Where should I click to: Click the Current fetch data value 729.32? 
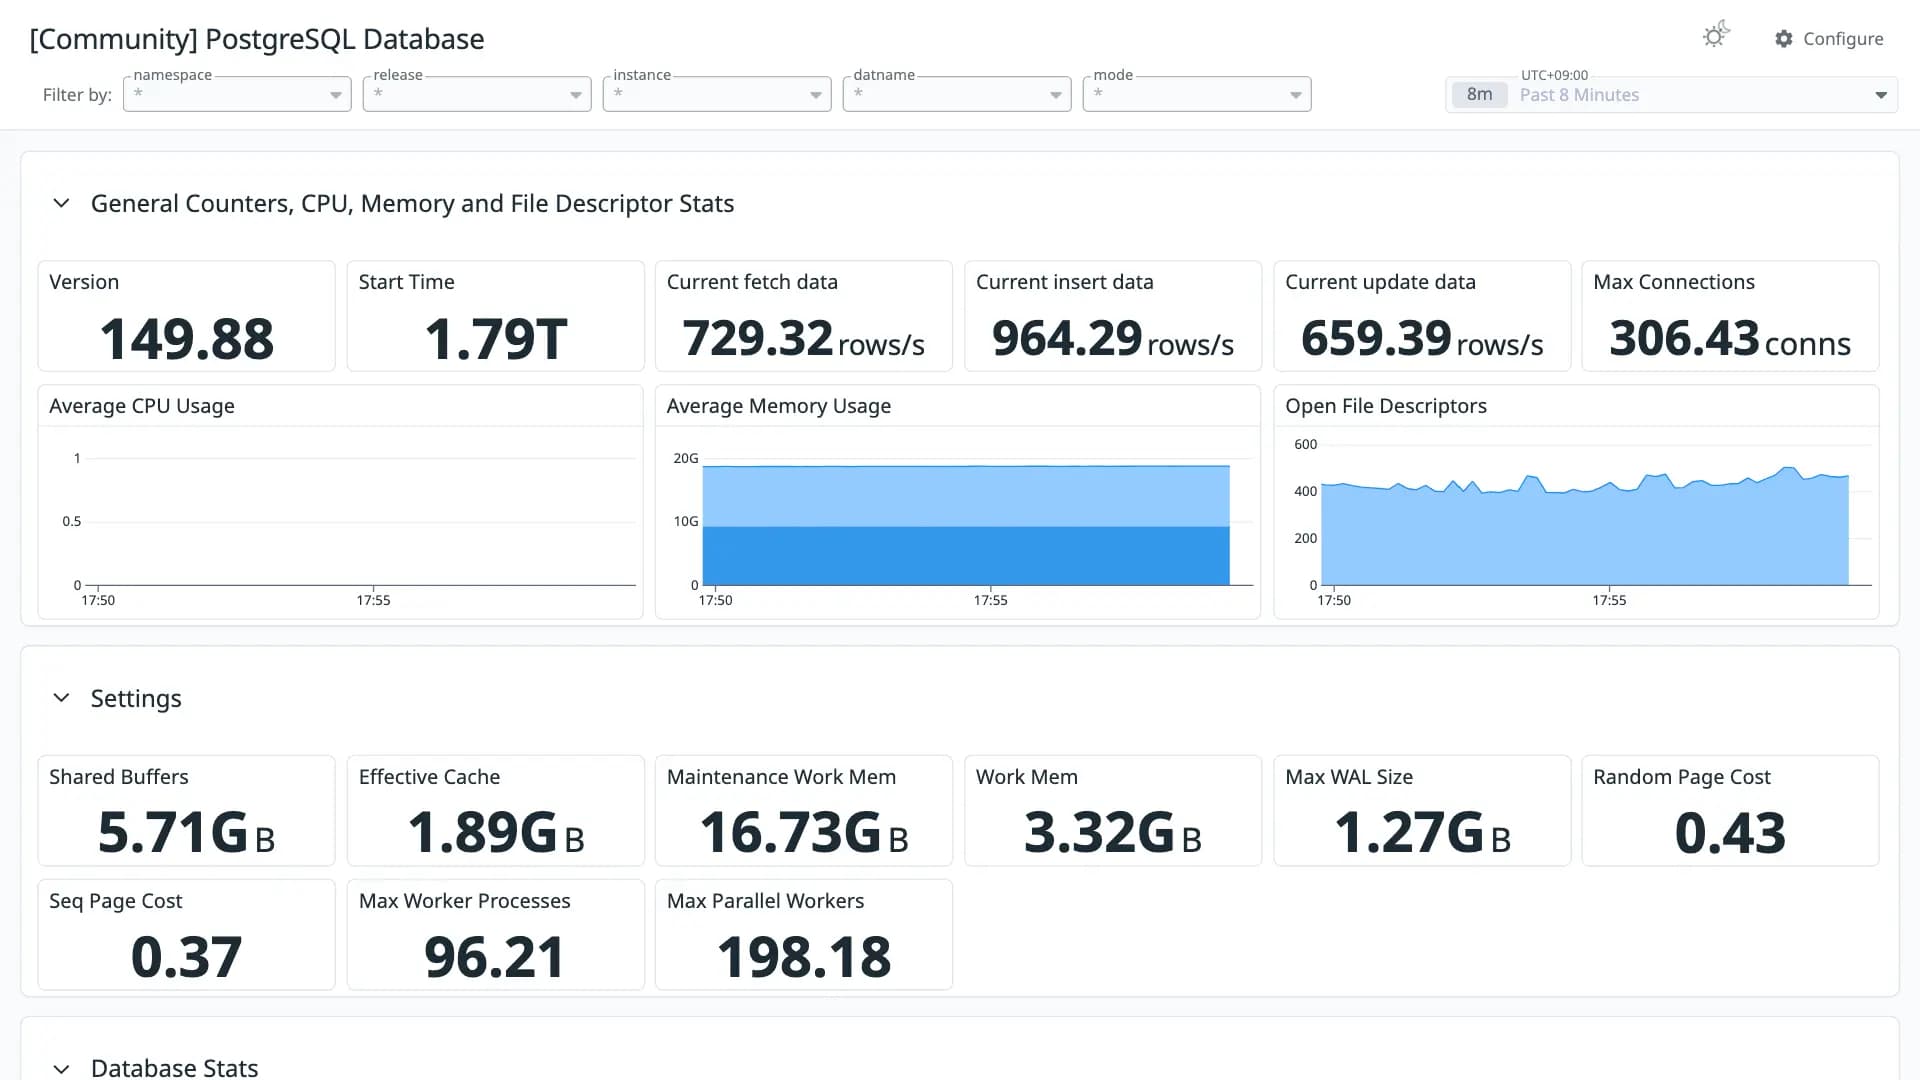[758, 338]
